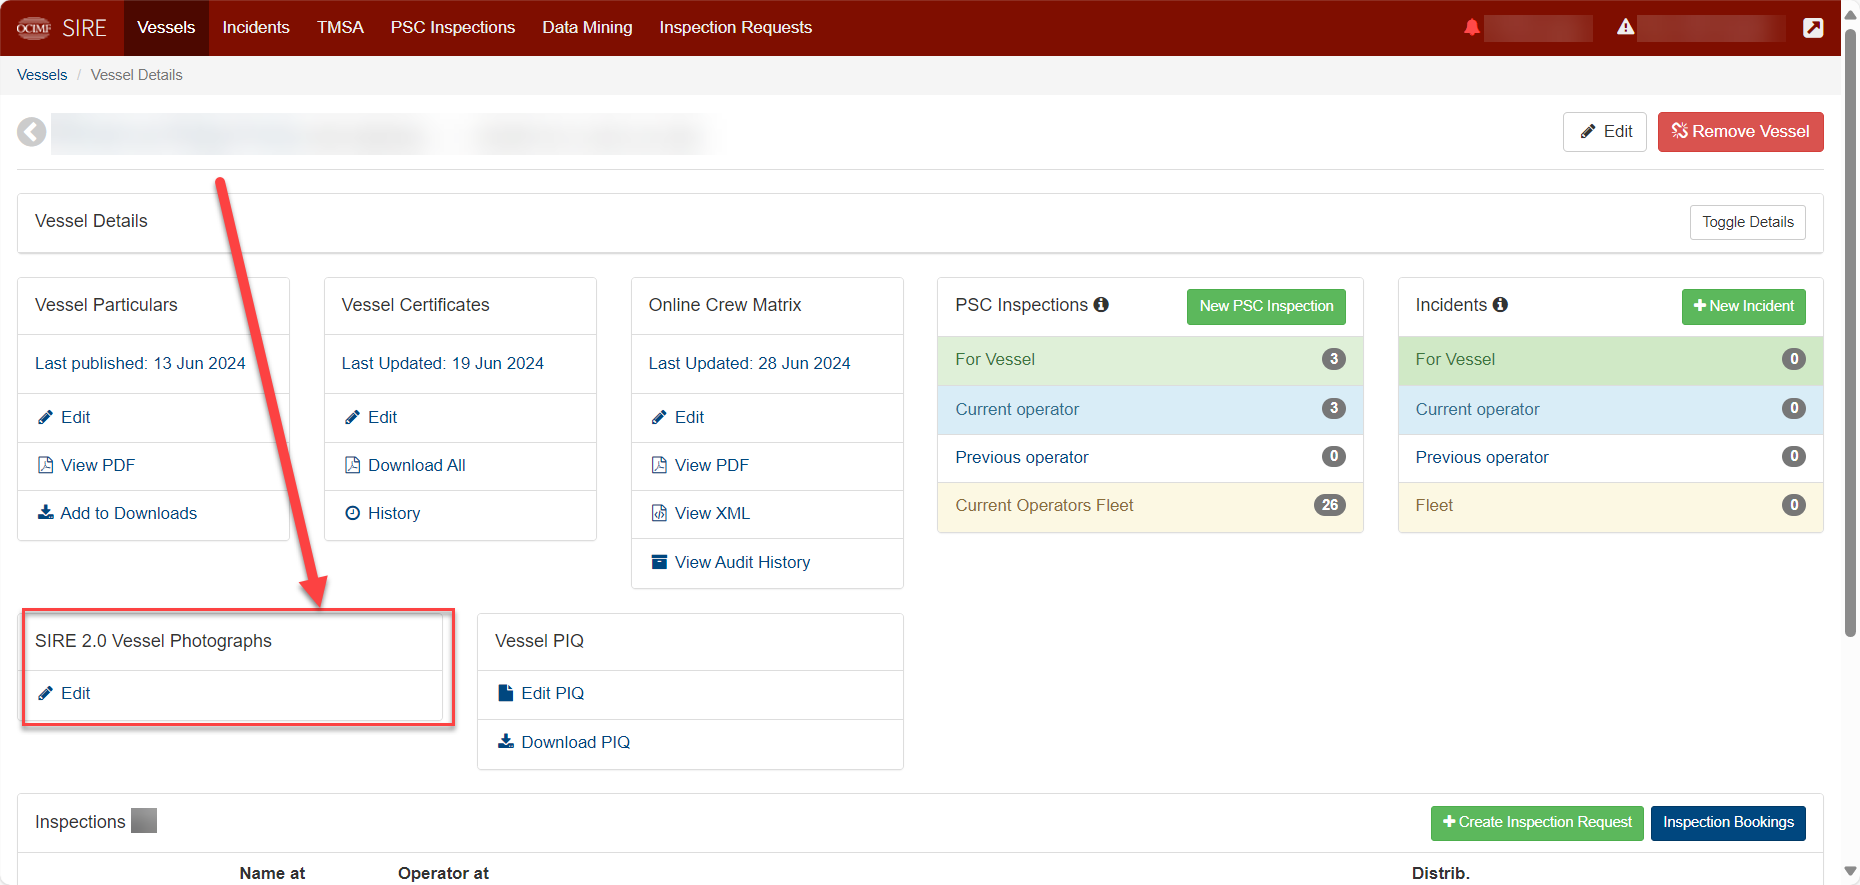Click PSC Inspections info icon
The width and height of the screenshot is (1860, 885).
[1101, 305]
